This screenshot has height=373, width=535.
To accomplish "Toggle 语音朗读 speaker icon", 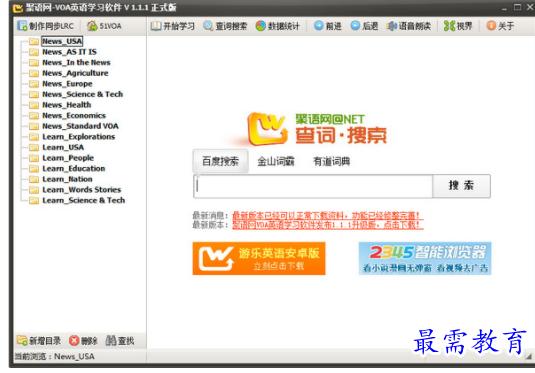I will click(x=392, y=26).
